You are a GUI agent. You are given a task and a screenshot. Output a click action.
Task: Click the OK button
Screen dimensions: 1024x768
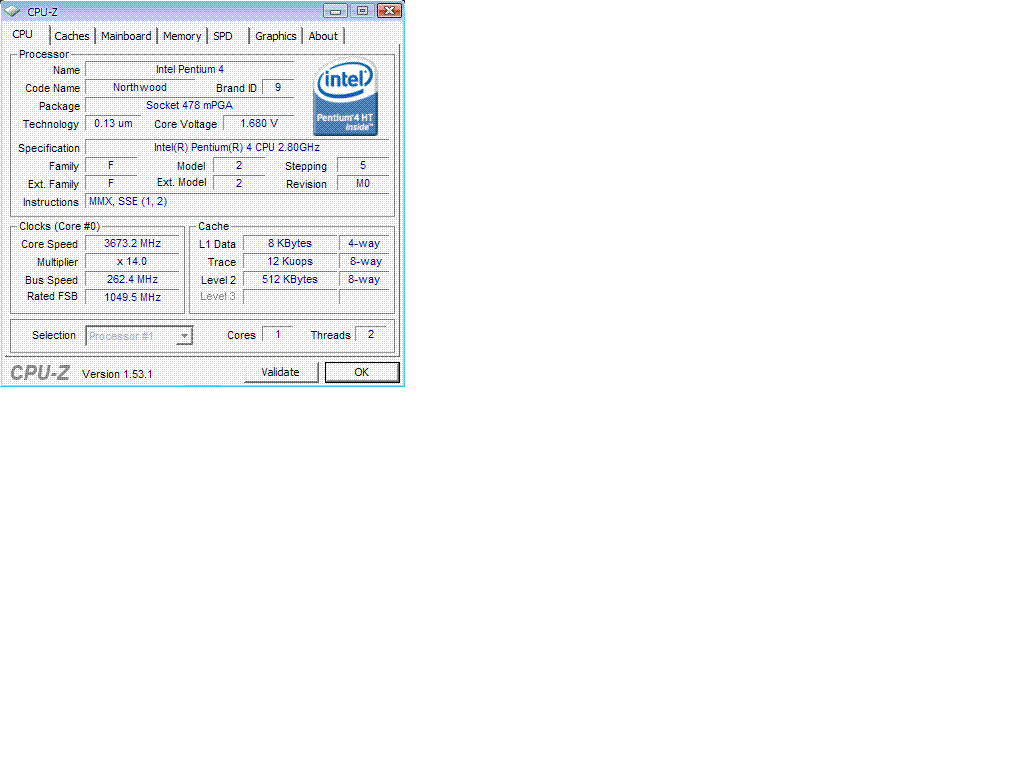point(362,372)
